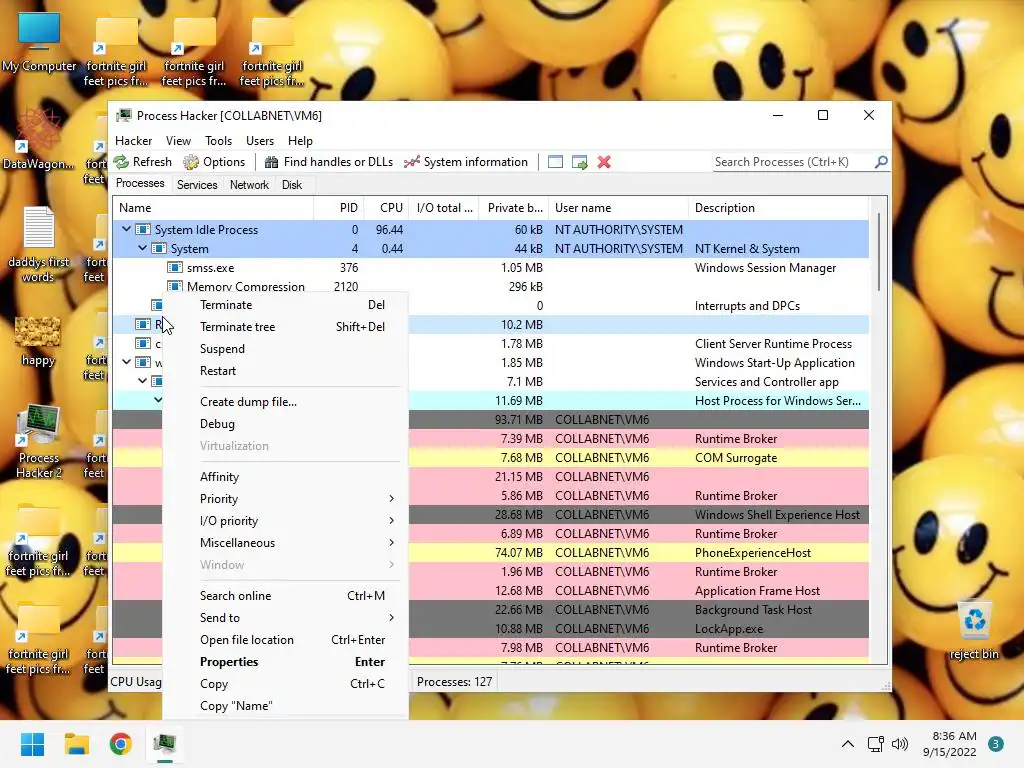Click find window and thread icon
Viewport: 1024px width, 768px height.
(579, 162)
